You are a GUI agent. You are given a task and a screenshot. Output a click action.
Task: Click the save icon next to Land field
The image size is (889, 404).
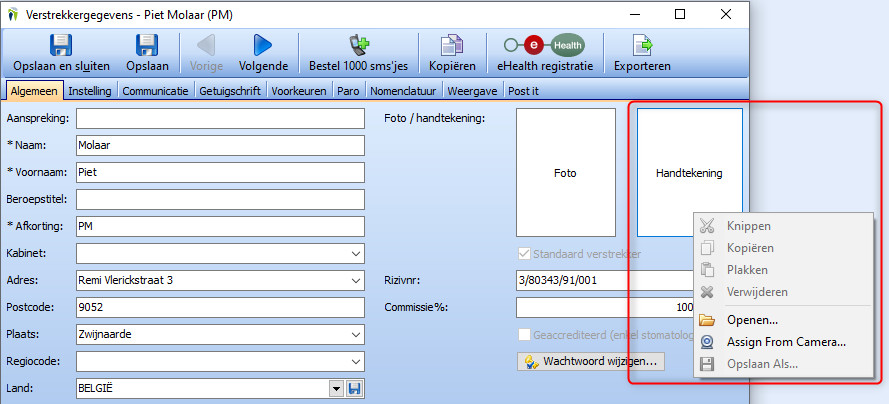tap(355, 387)
